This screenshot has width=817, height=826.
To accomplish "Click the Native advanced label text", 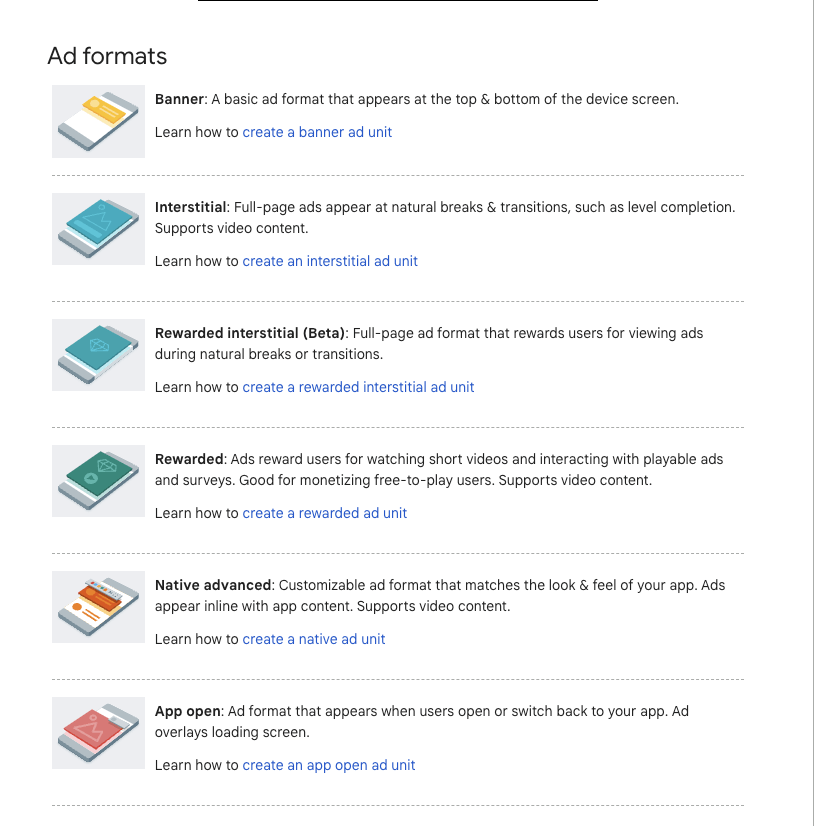I will (x=213, y=585).
